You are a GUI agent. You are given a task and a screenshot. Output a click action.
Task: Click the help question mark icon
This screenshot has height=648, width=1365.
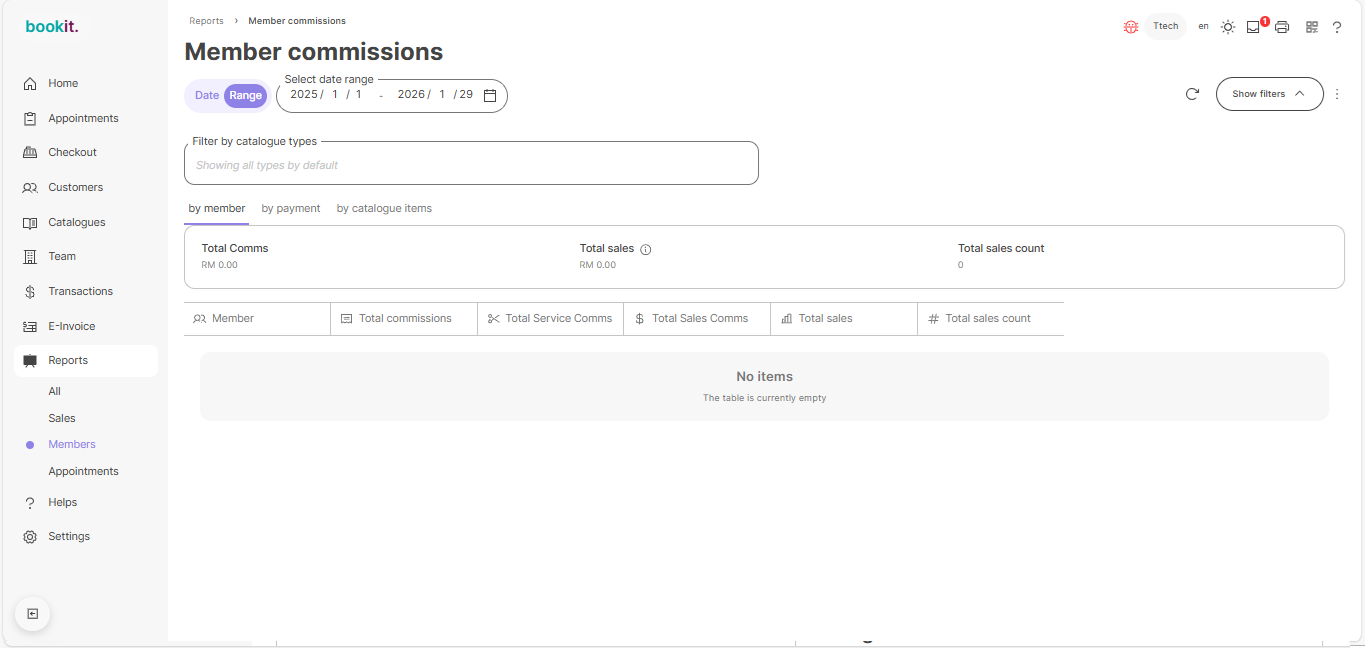1337,27
